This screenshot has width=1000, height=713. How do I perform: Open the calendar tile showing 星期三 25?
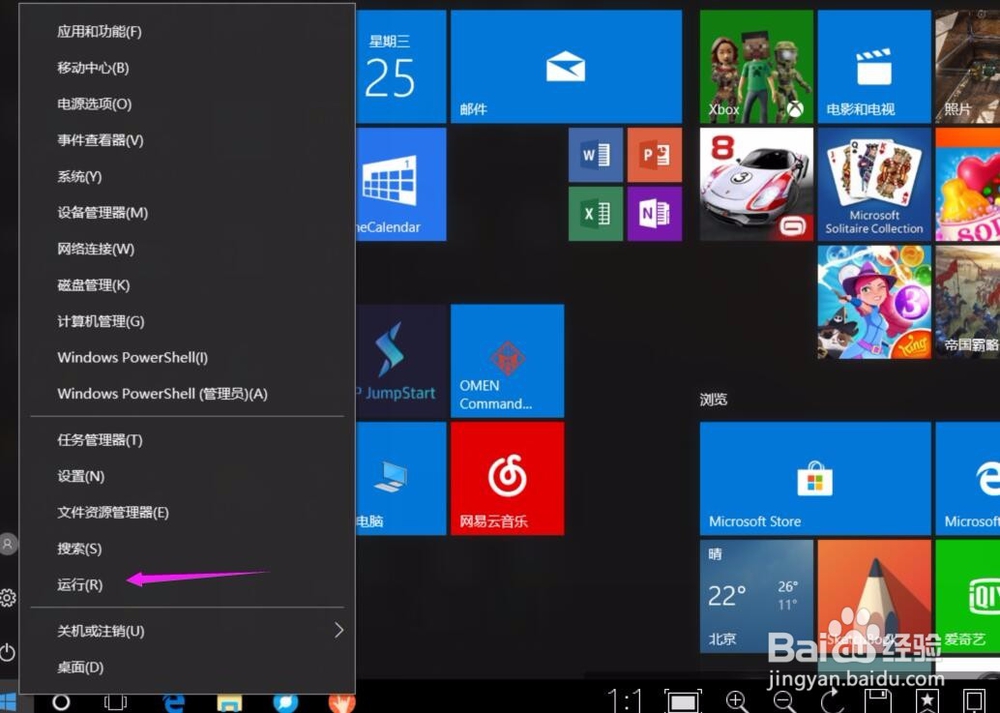point(401,66)
